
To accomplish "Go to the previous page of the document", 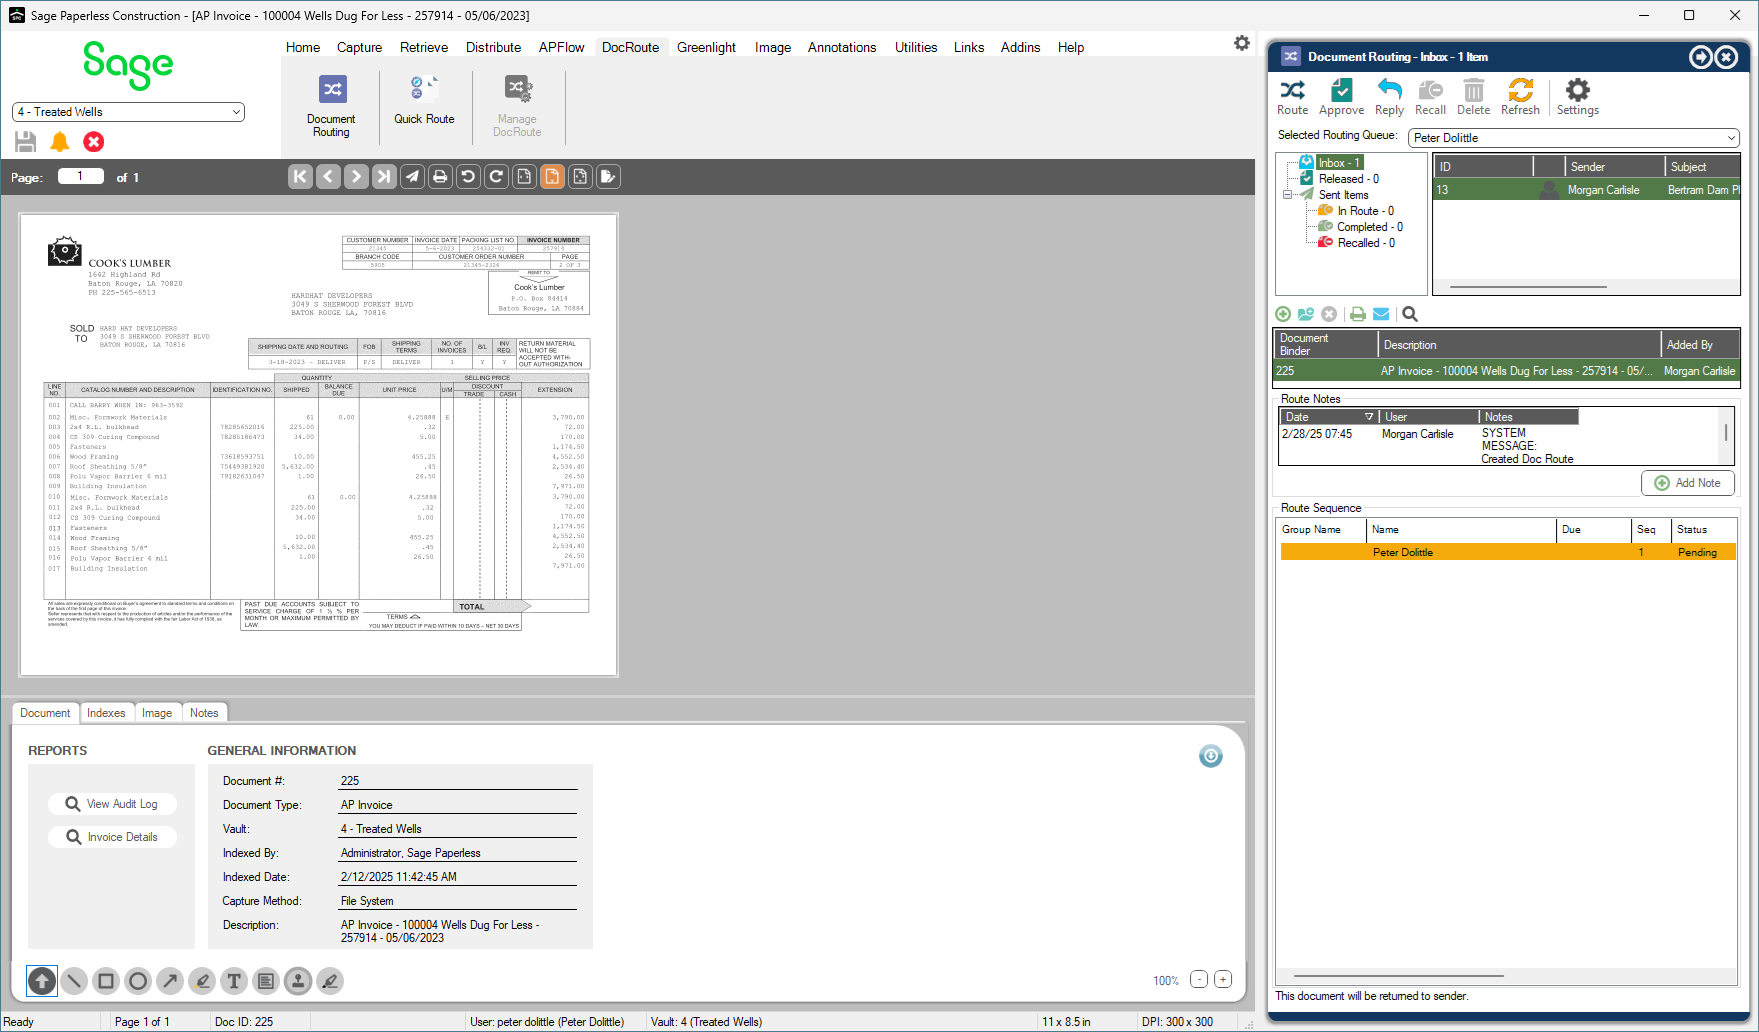I will (x=328, y=177).
